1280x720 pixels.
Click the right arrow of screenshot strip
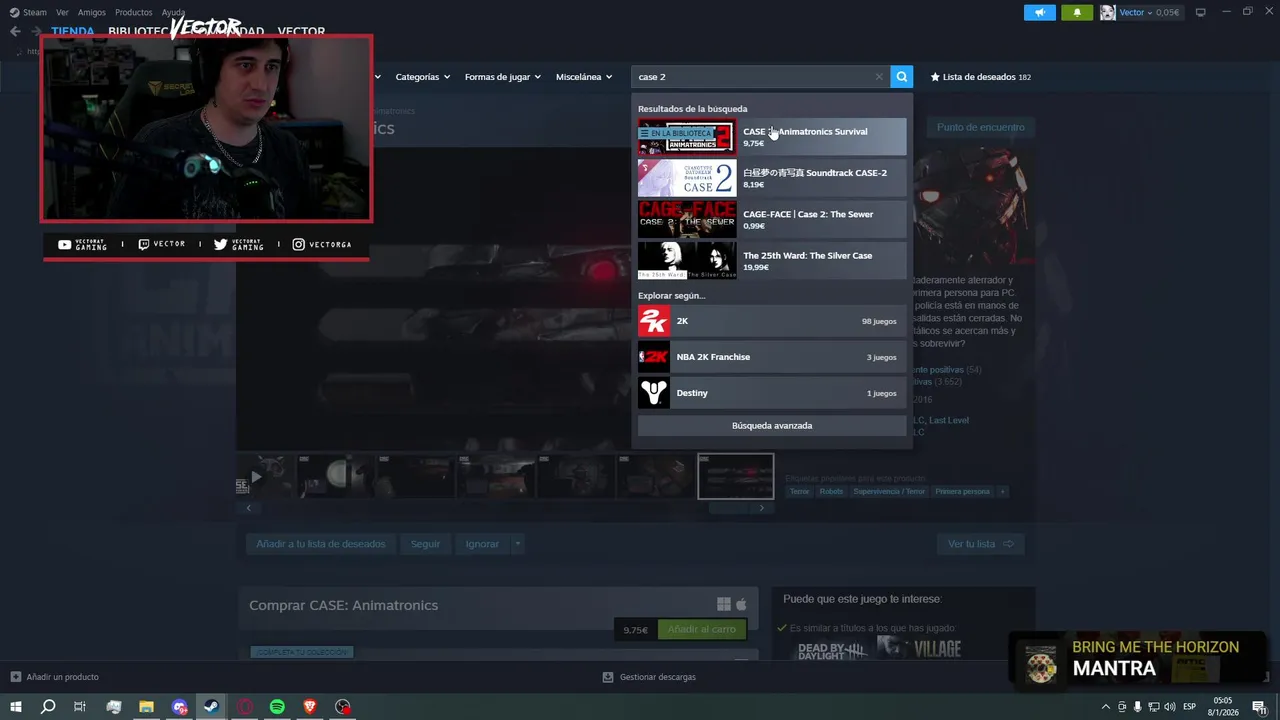coord(762,508)
